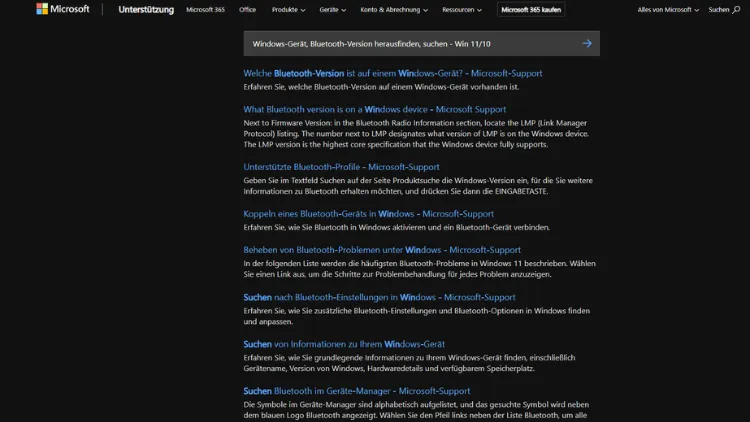Open Koppeln eines Bluetooth-Geräts in Windows
750x422 pixels.
368,213
